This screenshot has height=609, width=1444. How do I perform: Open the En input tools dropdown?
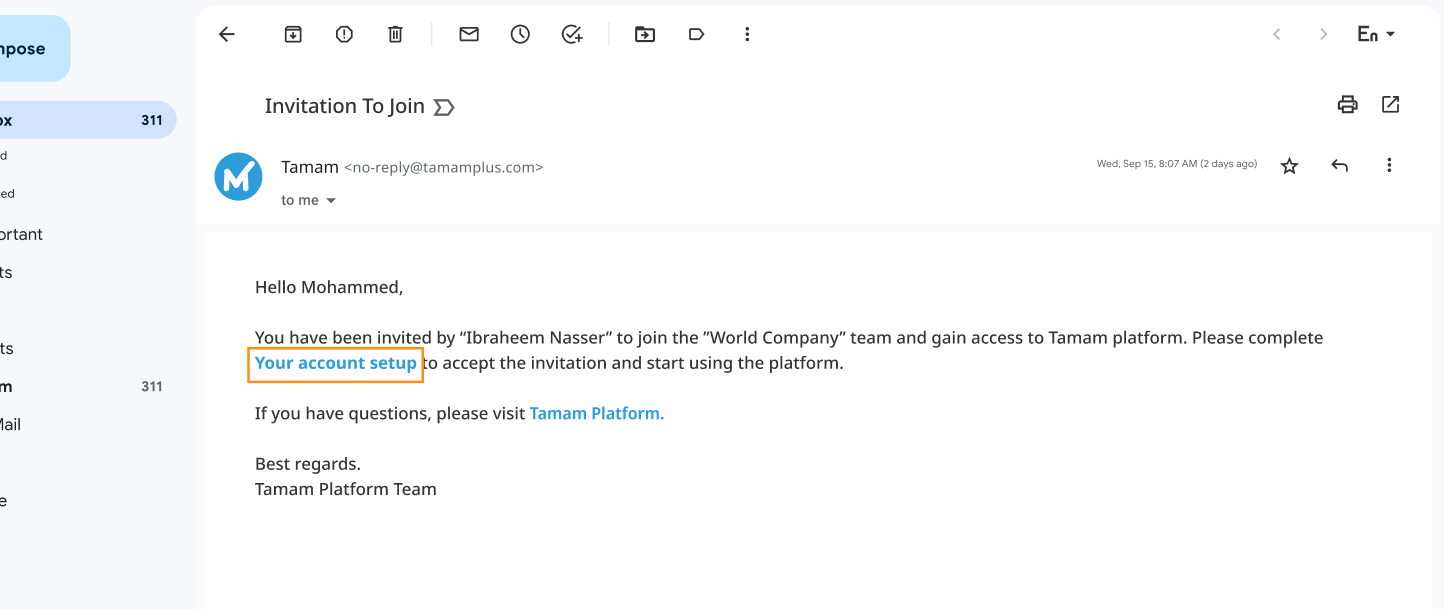click(1376, 34)
